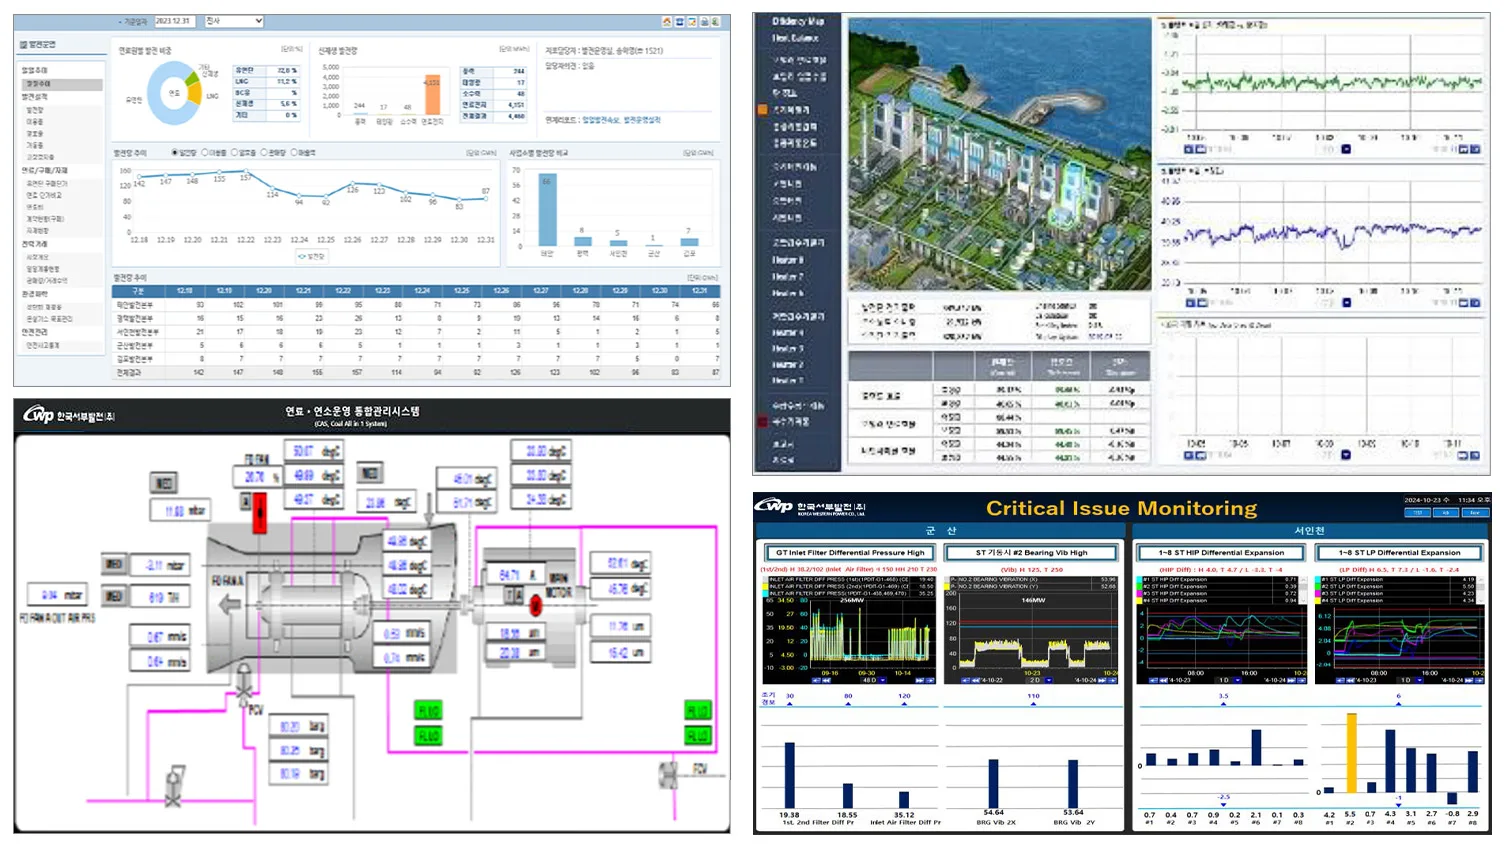
Task: Click the dark red marker icon in the sidebar
Action: click(763, 422)
